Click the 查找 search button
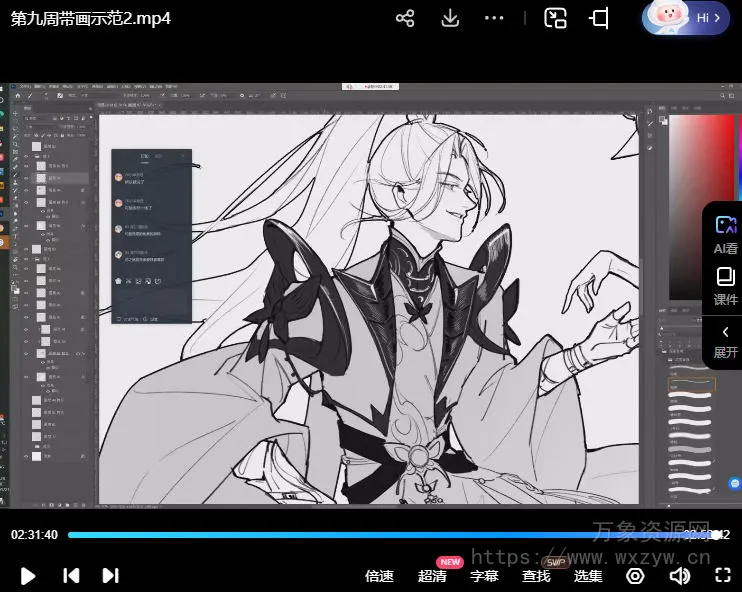This screenshot has height=592, width=742. coord(536,576)
